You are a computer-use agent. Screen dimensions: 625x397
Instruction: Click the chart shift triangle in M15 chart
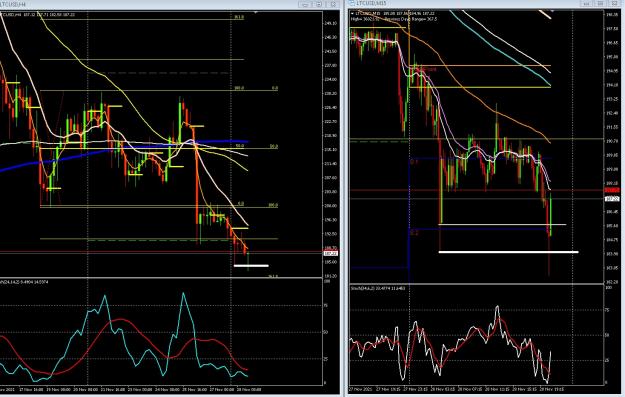[x=552, y=11]
